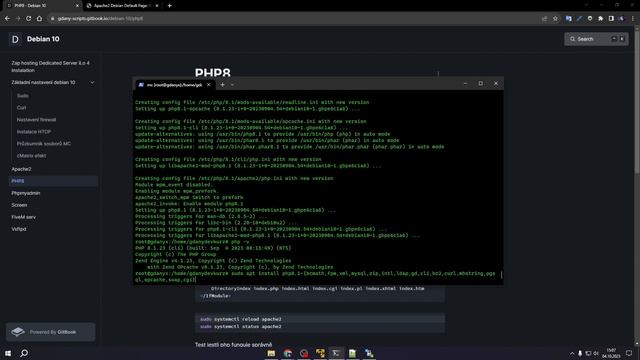The height and width of the screenshot is (360, 640).
Task: Open the green notepad app in taskbar
Action: click(x=352, y=353)
